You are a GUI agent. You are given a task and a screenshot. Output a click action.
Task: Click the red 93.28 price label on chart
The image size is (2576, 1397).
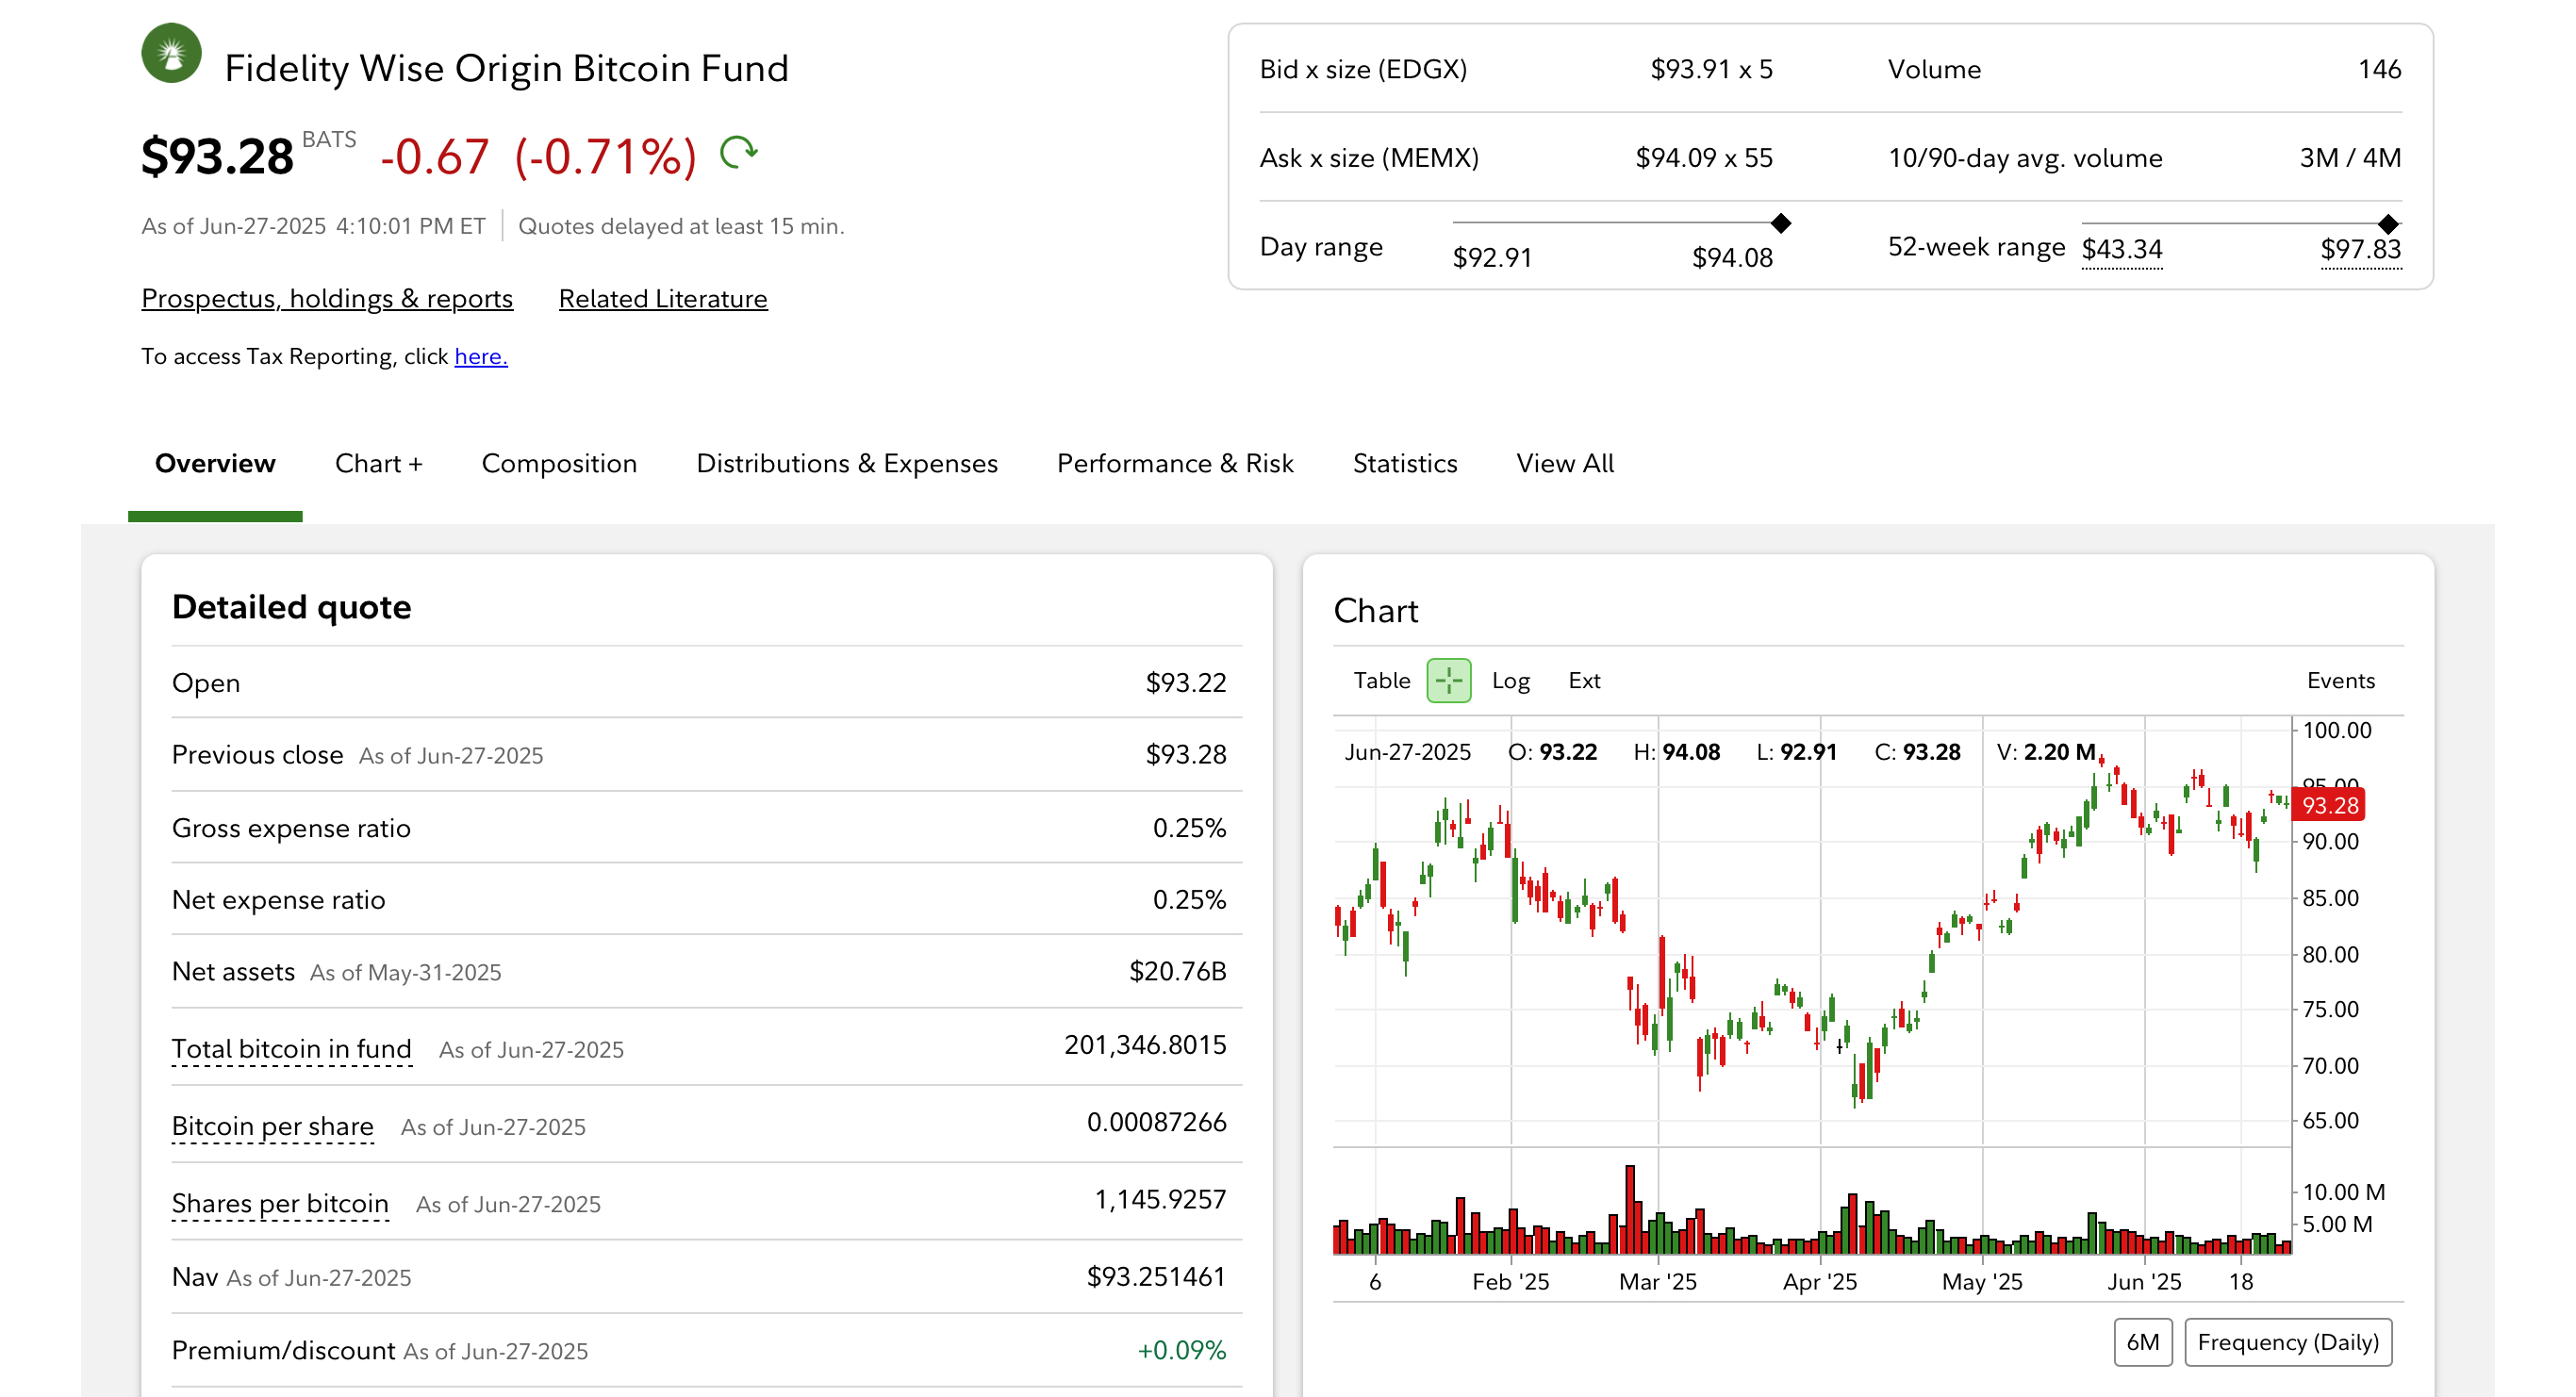(x=2329, y=805)
